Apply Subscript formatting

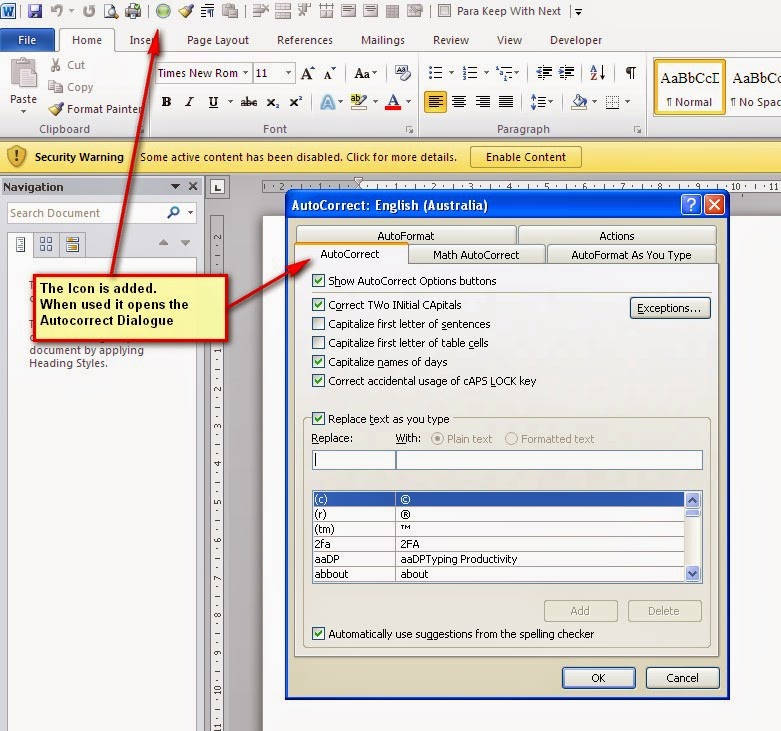pos(272,102)
